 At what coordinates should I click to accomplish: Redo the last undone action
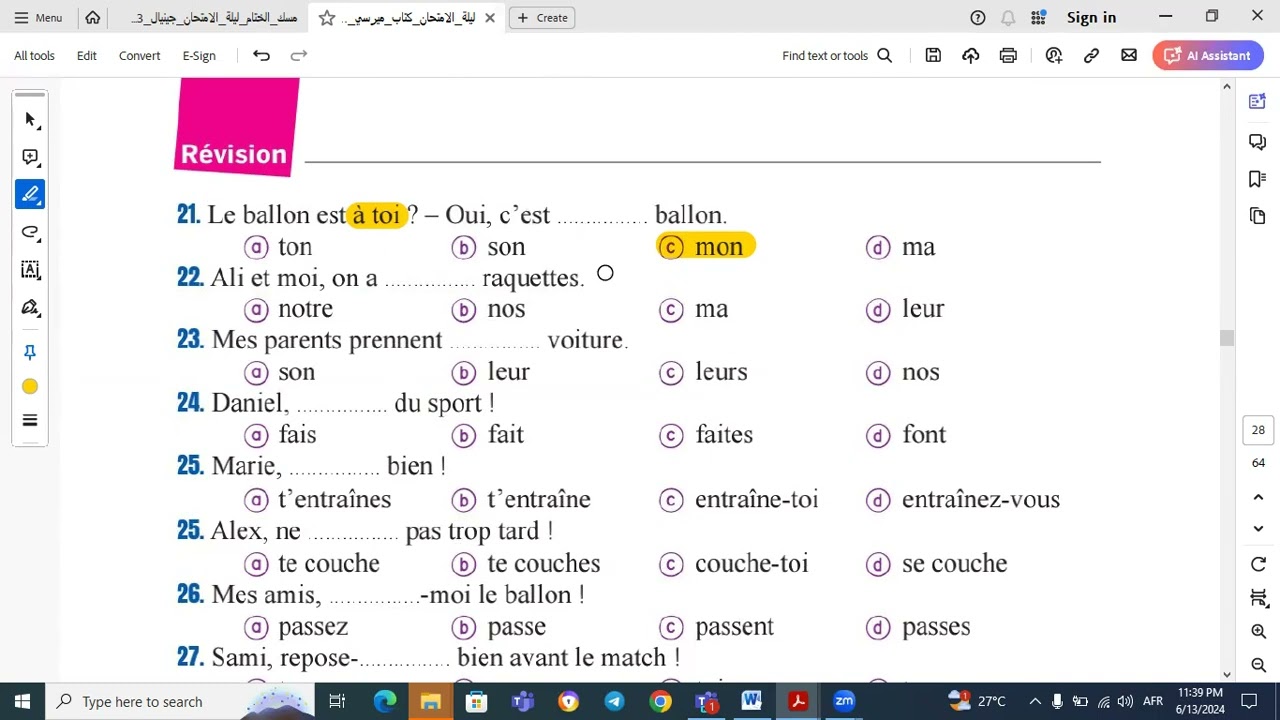pos(298,56)
